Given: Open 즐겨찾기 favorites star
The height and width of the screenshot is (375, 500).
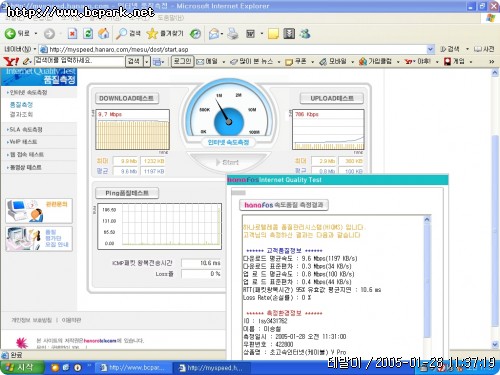Looking at the screenshot, I should pos(165,33).
